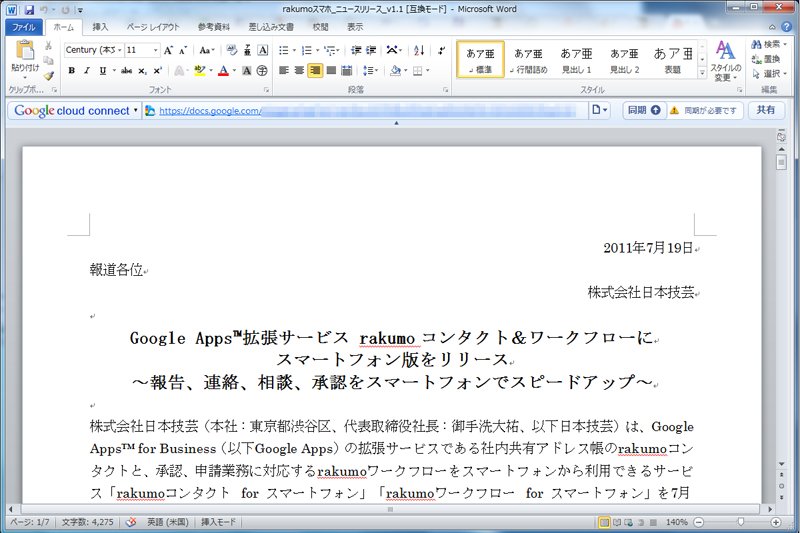Toggle Align Left
The image size is (800, 533).
pos(284,70)
